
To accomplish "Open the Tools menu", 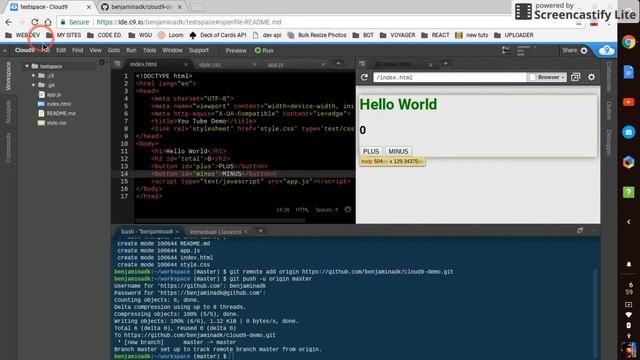I will click(149, 50).
